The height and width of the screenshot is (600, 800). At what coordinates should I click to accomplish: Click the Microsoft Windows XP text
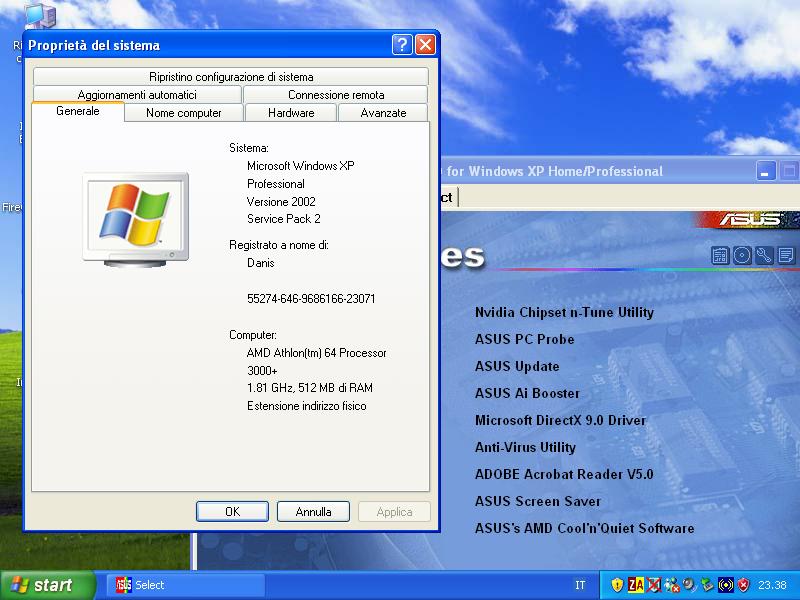[301, 166]
